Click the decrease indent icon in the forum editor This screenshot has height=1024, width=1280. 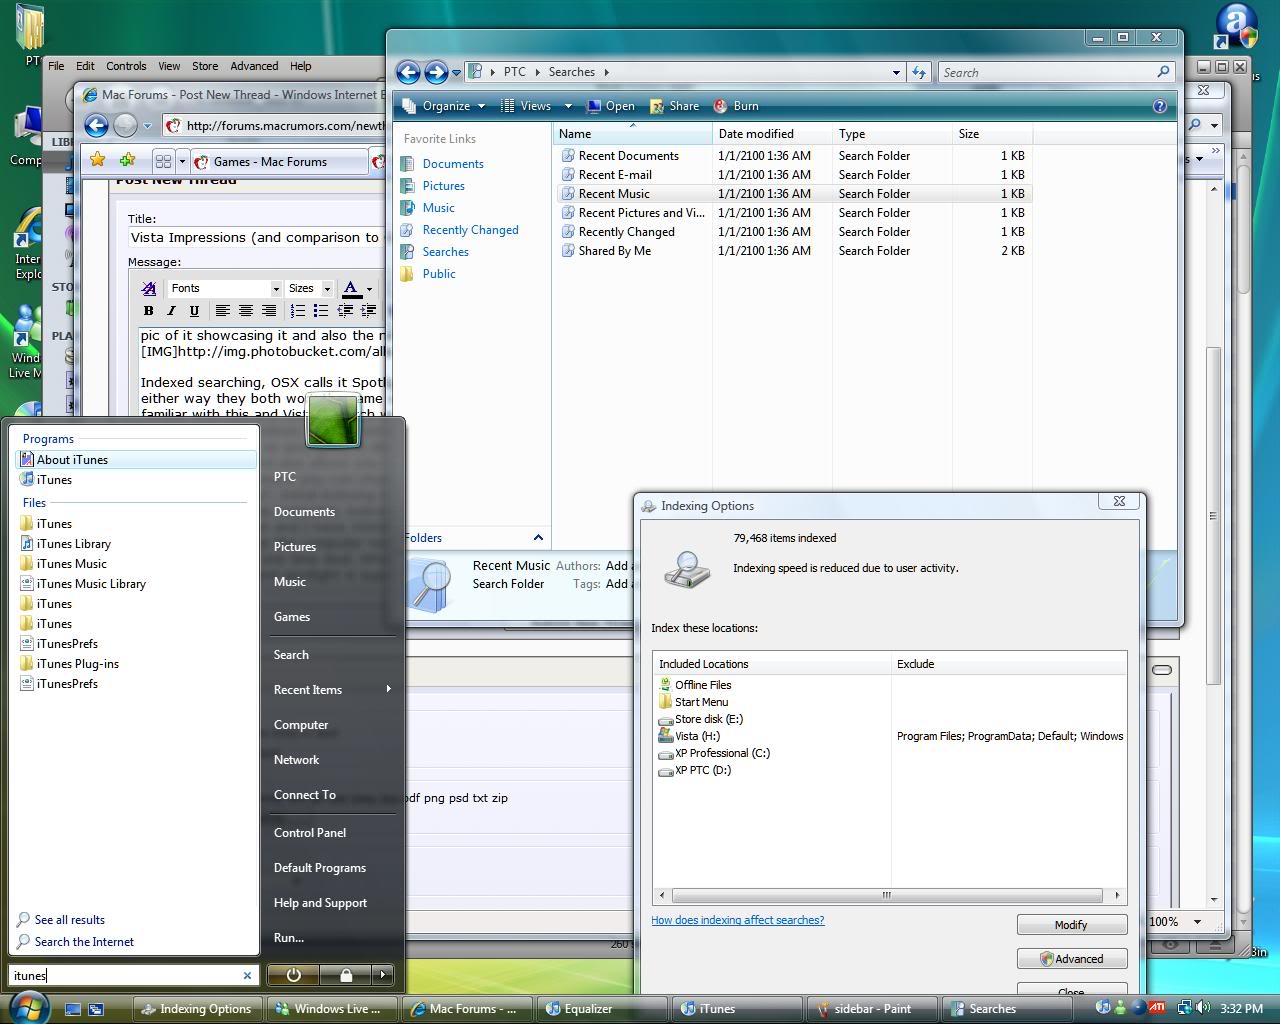point(345,311)
